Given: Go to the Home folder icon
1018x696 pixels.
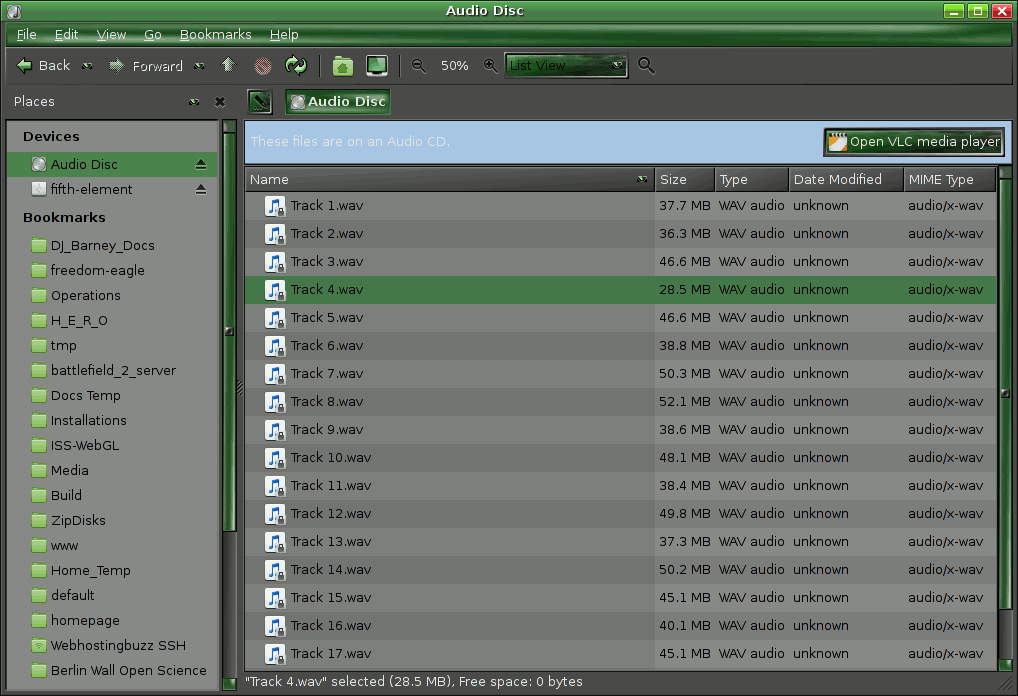Looking at the screenshot, I should click(x=343, y=66).
